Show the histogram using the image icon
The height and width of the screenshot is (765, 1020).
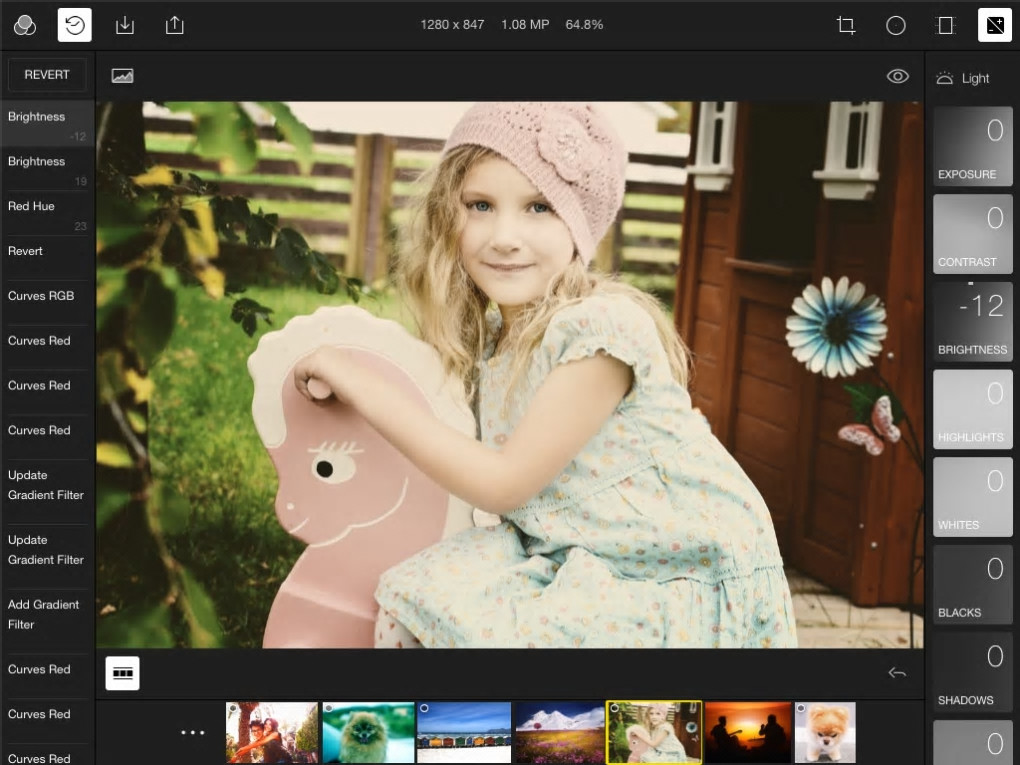point(123,76)
